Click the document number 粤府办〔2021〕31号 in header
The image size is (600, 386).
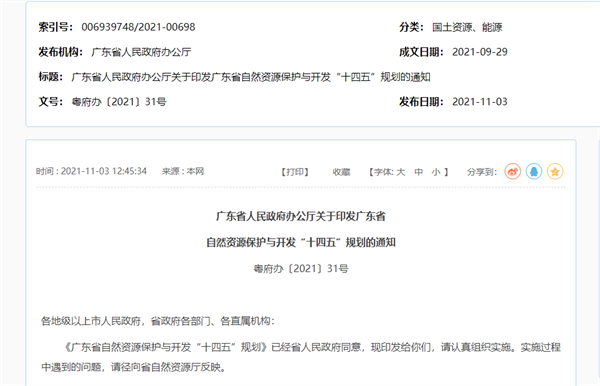pyautogui.click(x=119, y=102)
